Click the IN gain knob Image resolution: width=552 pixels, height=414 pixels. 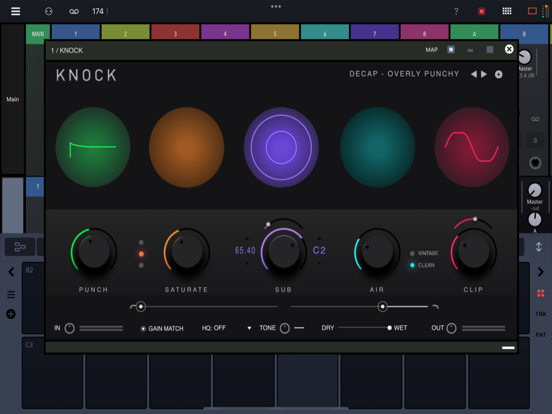tap(69, 328)
